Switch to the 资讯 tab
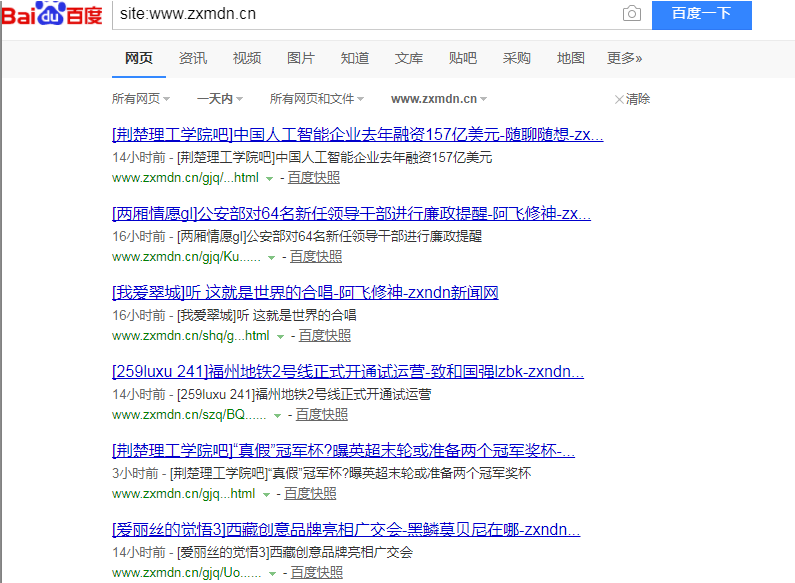The height and width of the screenshot is (583, 795). pos(193,58)
